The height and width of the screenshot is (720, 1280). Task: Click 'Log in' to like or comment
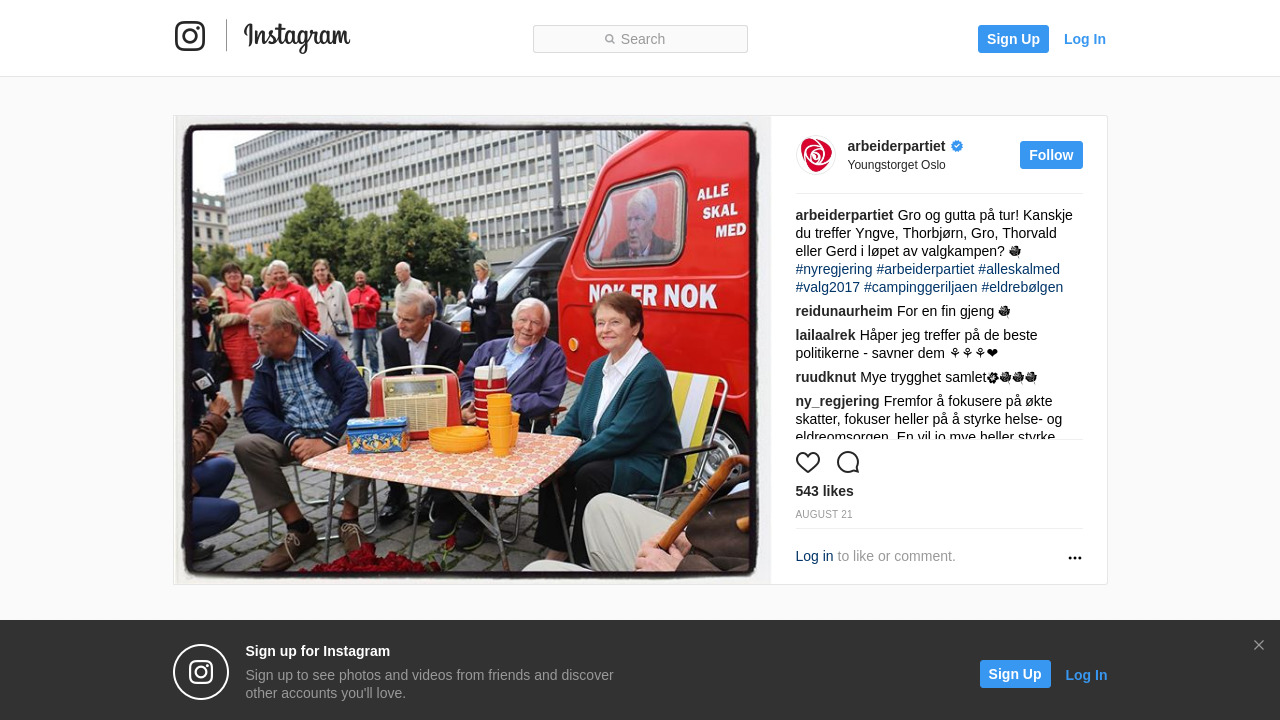pos(814,556)
